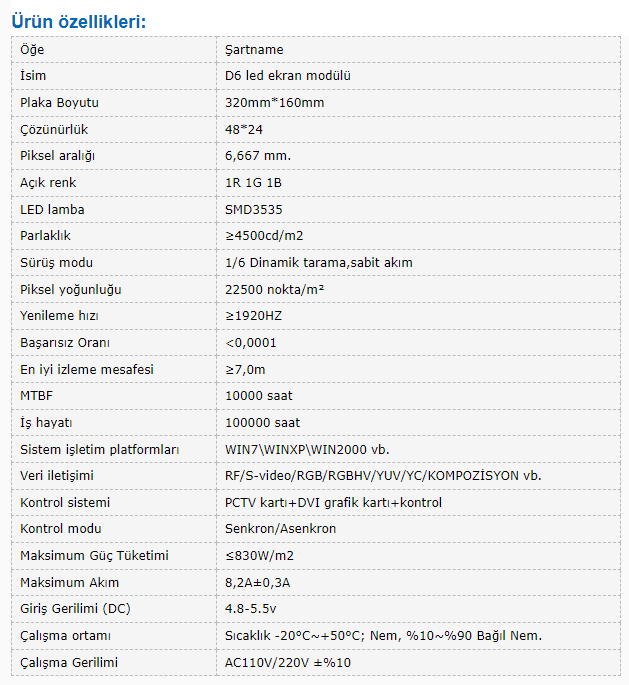Image resolution: width=629 pixels, height=685 pixels.
Task: Select the 'Plaka Boyutu' row label
Action: 59,103
